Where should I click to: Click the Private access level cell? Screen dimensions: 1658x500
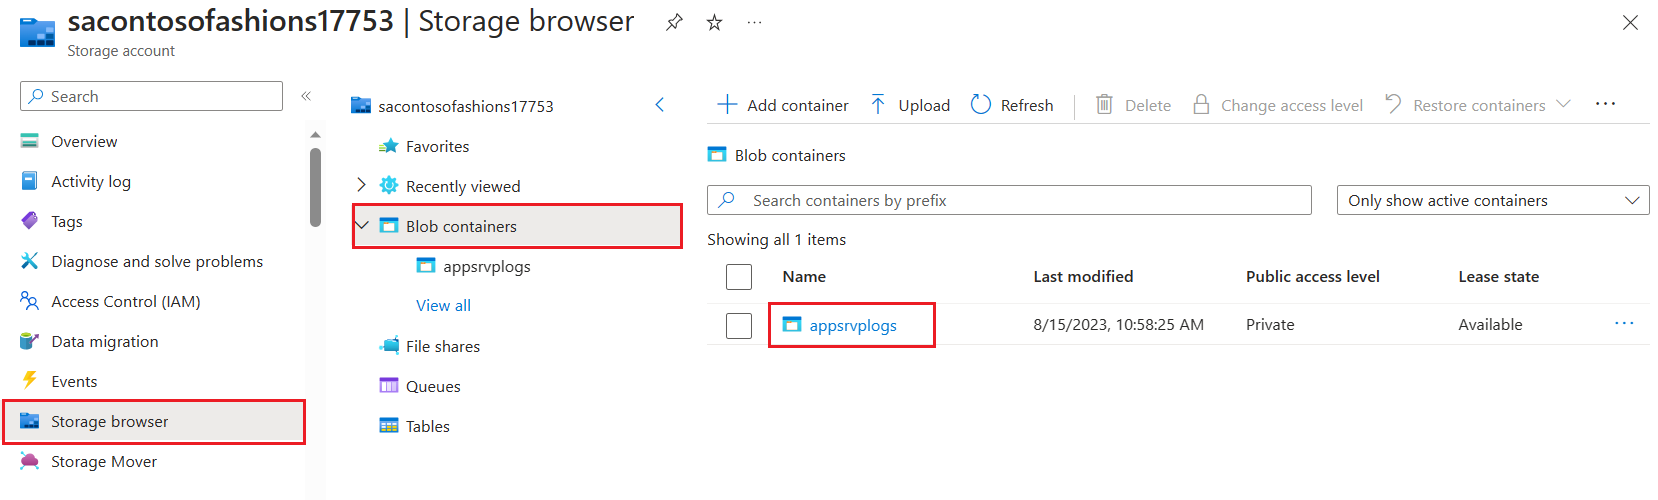tap(1270, 325)
